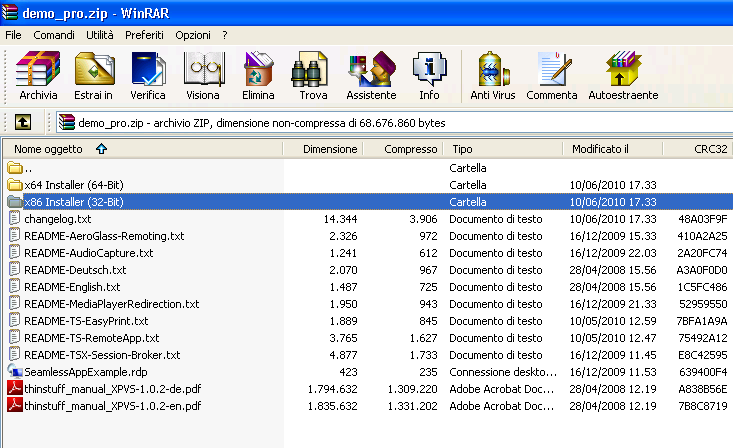Click PDF icon of thinstuff_manual_XPVS-1.0.2-de.pdf
Screen dimensions: 733x448
click(x=15, y=388)
